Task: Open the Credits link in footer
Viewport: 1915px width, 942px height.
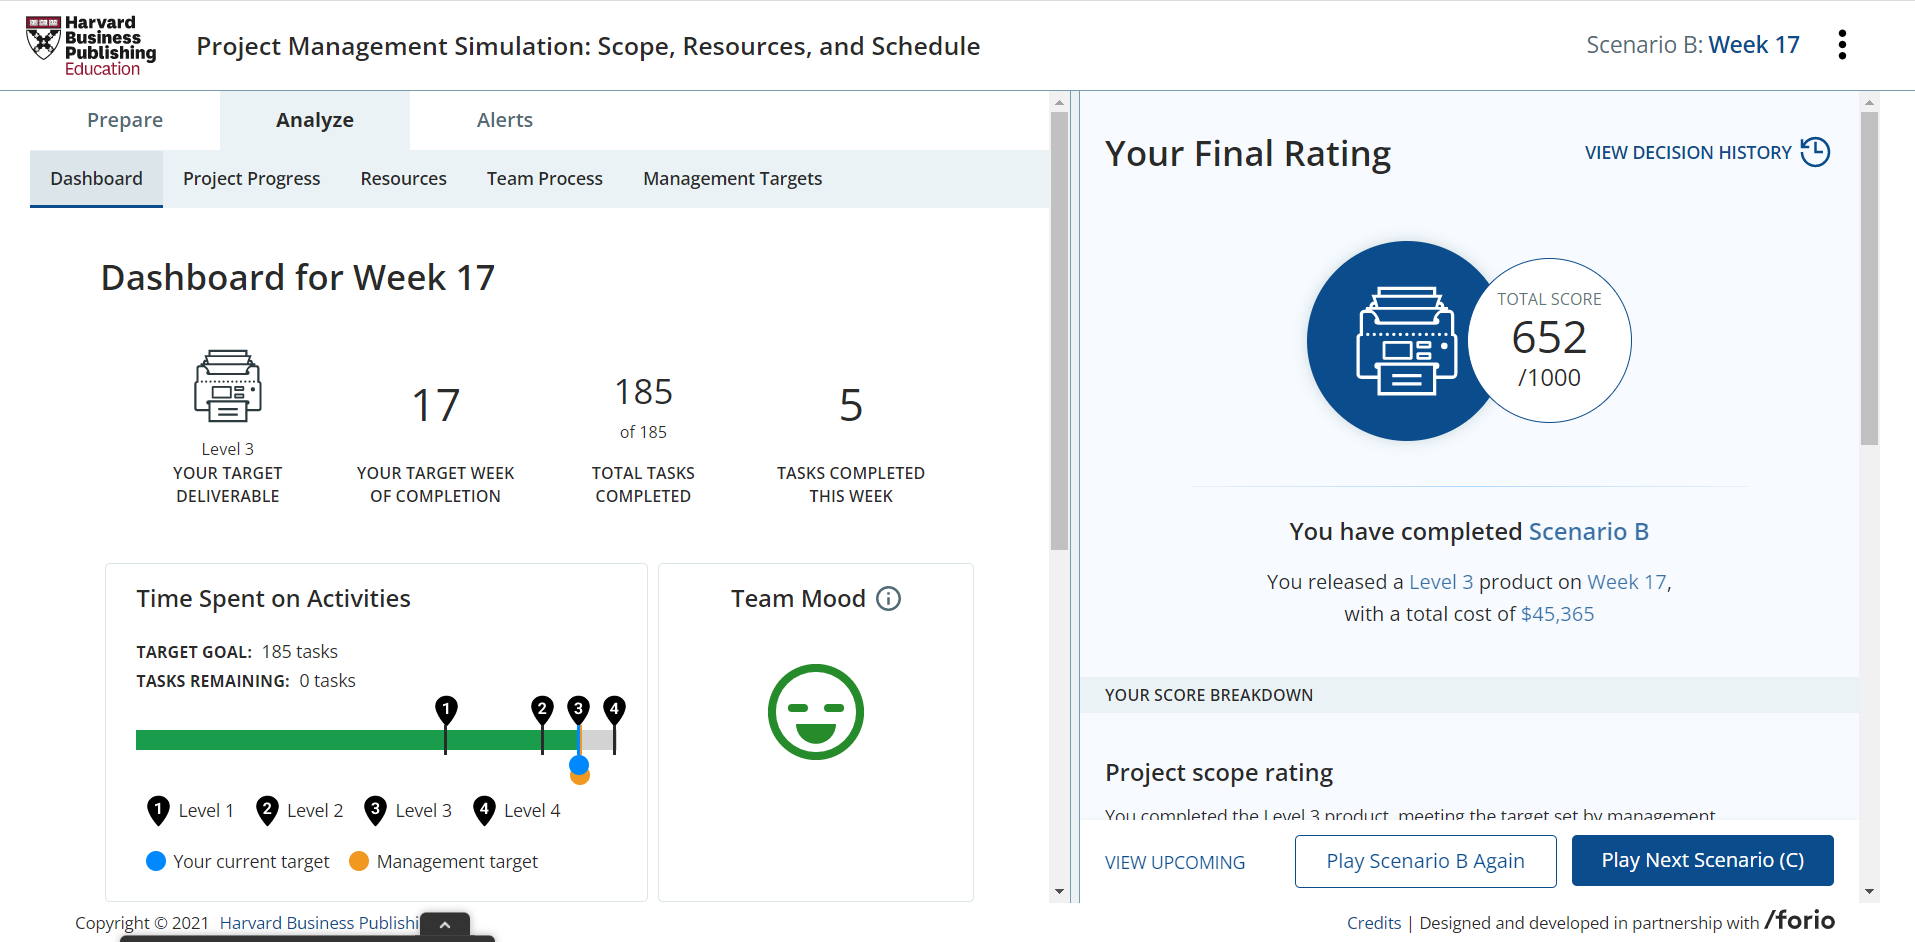Action: [x=1374, y=923]
